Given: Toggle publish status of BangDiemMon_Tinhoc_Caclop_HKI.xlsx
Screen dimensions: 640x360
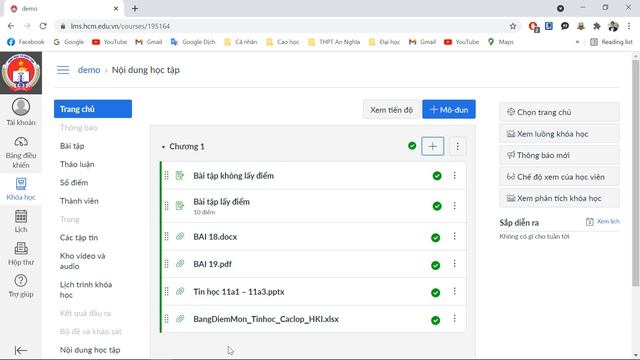Looking at the screenshot, I should [x=436, y=320].
